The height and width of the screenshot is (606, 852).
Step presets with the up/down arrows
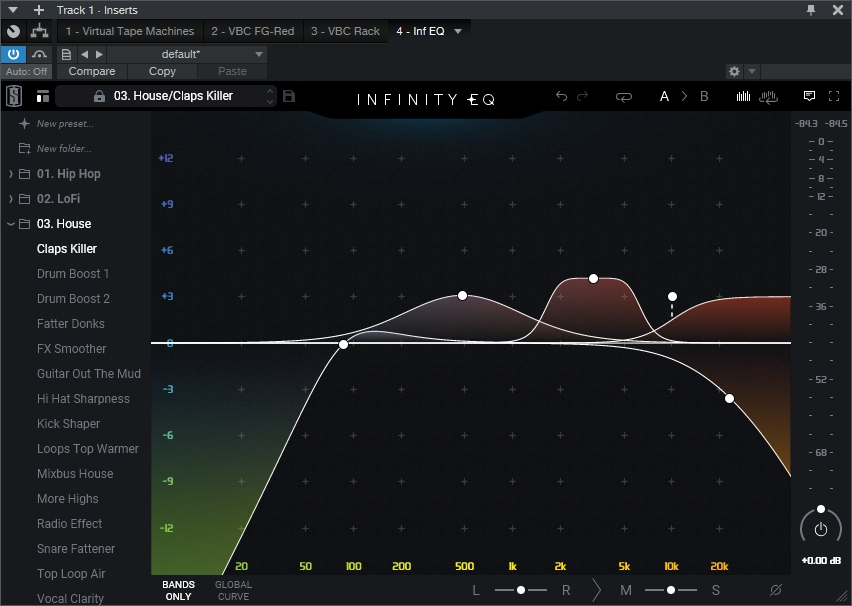(x=270, y=96)
